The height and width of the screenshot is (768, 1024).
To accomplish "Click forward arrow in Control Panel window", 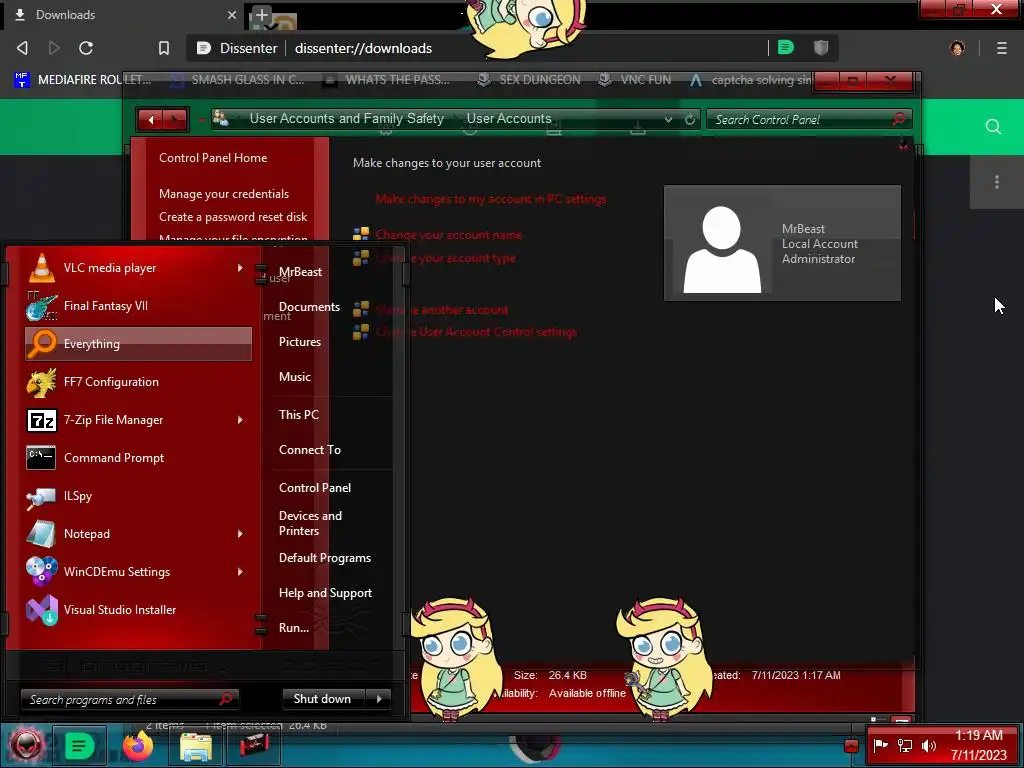I will 175,120.
